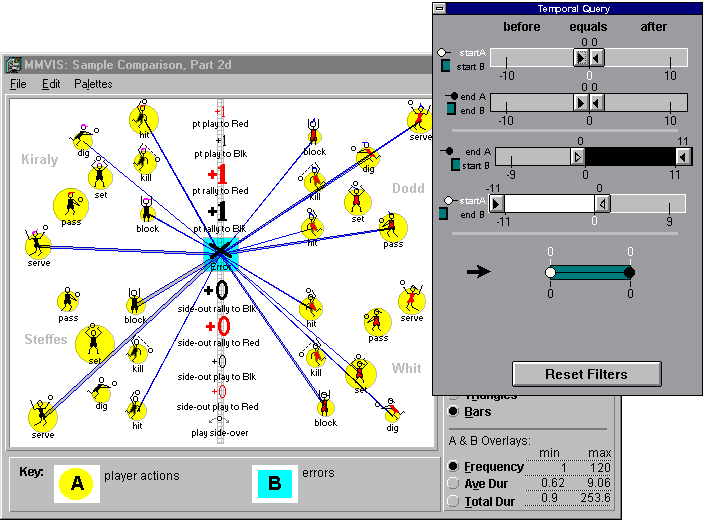Click Whit's serve player icon
Screen dimensions: 703x520
(x=412, y=298)
